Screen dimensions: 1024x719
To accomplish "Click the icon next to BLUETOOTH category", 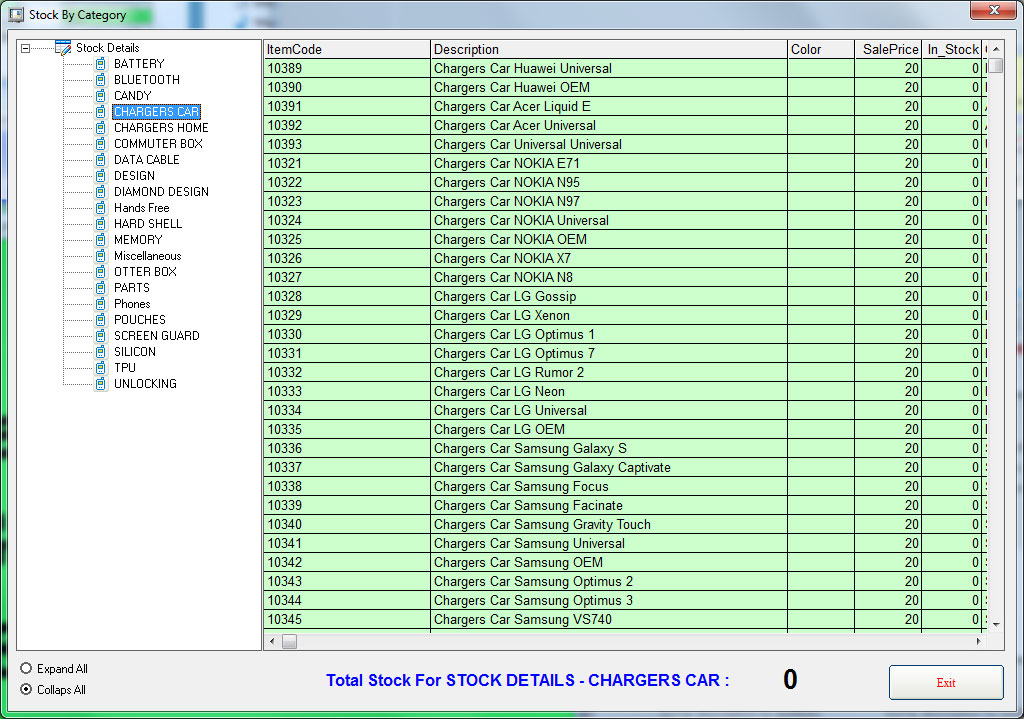I will (101, 80).
